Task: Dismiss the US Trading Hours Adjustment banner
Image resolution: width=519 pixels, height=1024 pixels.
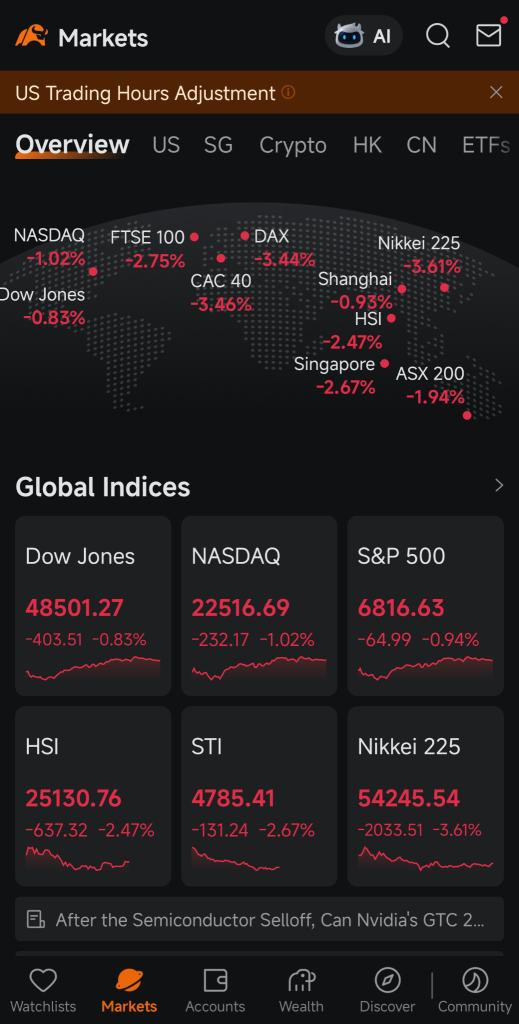Action: (496, 92)
